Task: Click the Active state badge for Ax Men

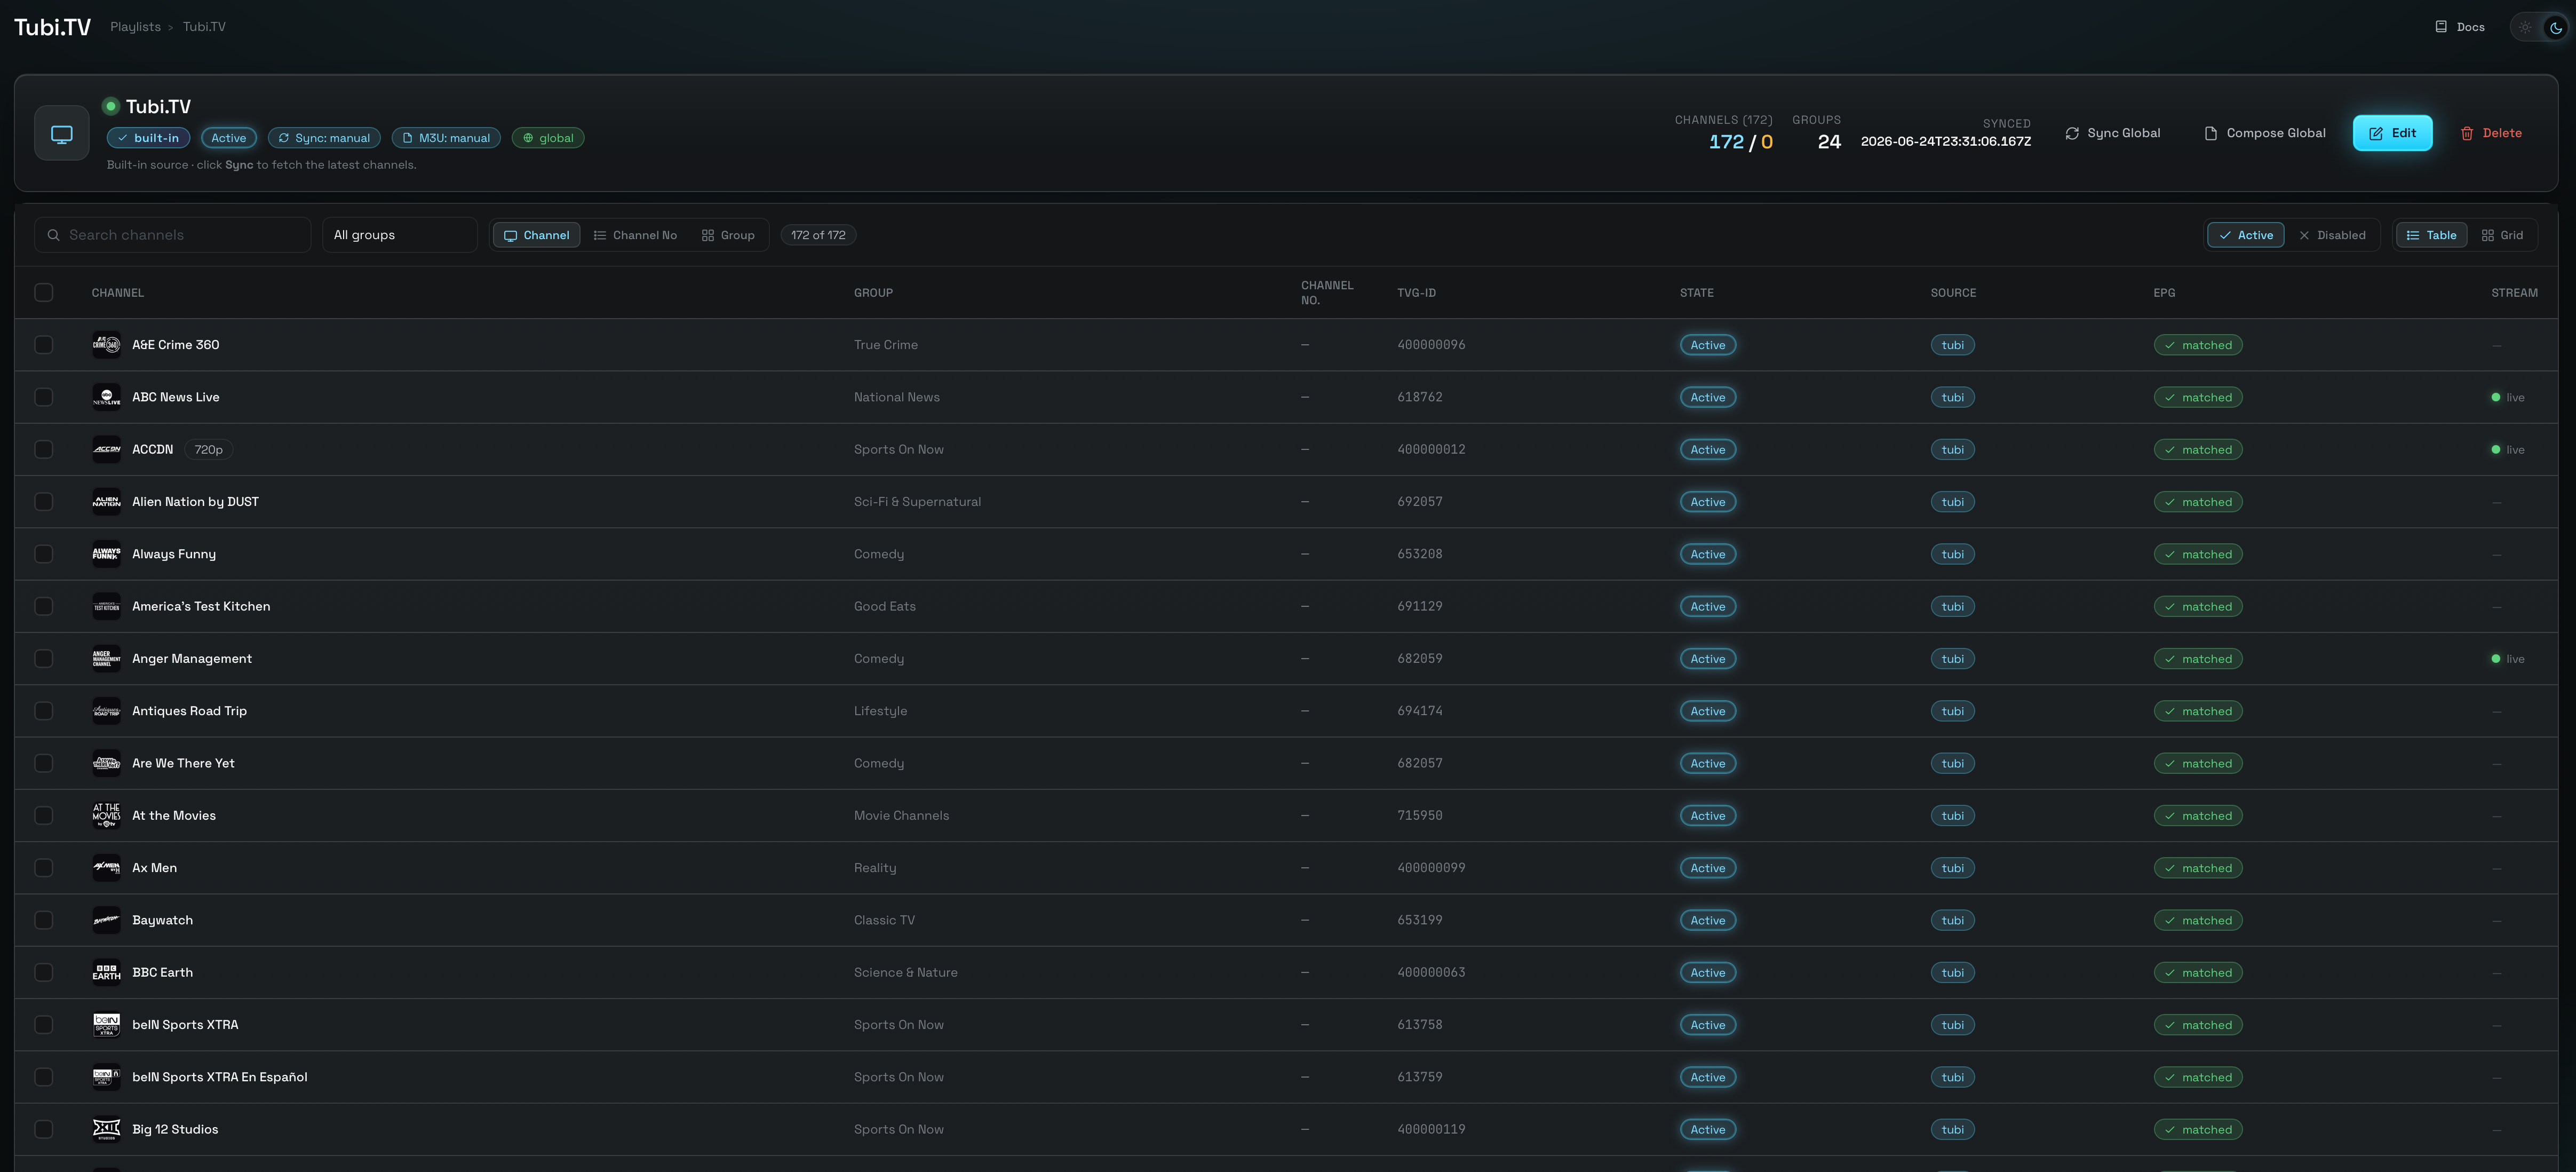Action: tap(1708, 868)
